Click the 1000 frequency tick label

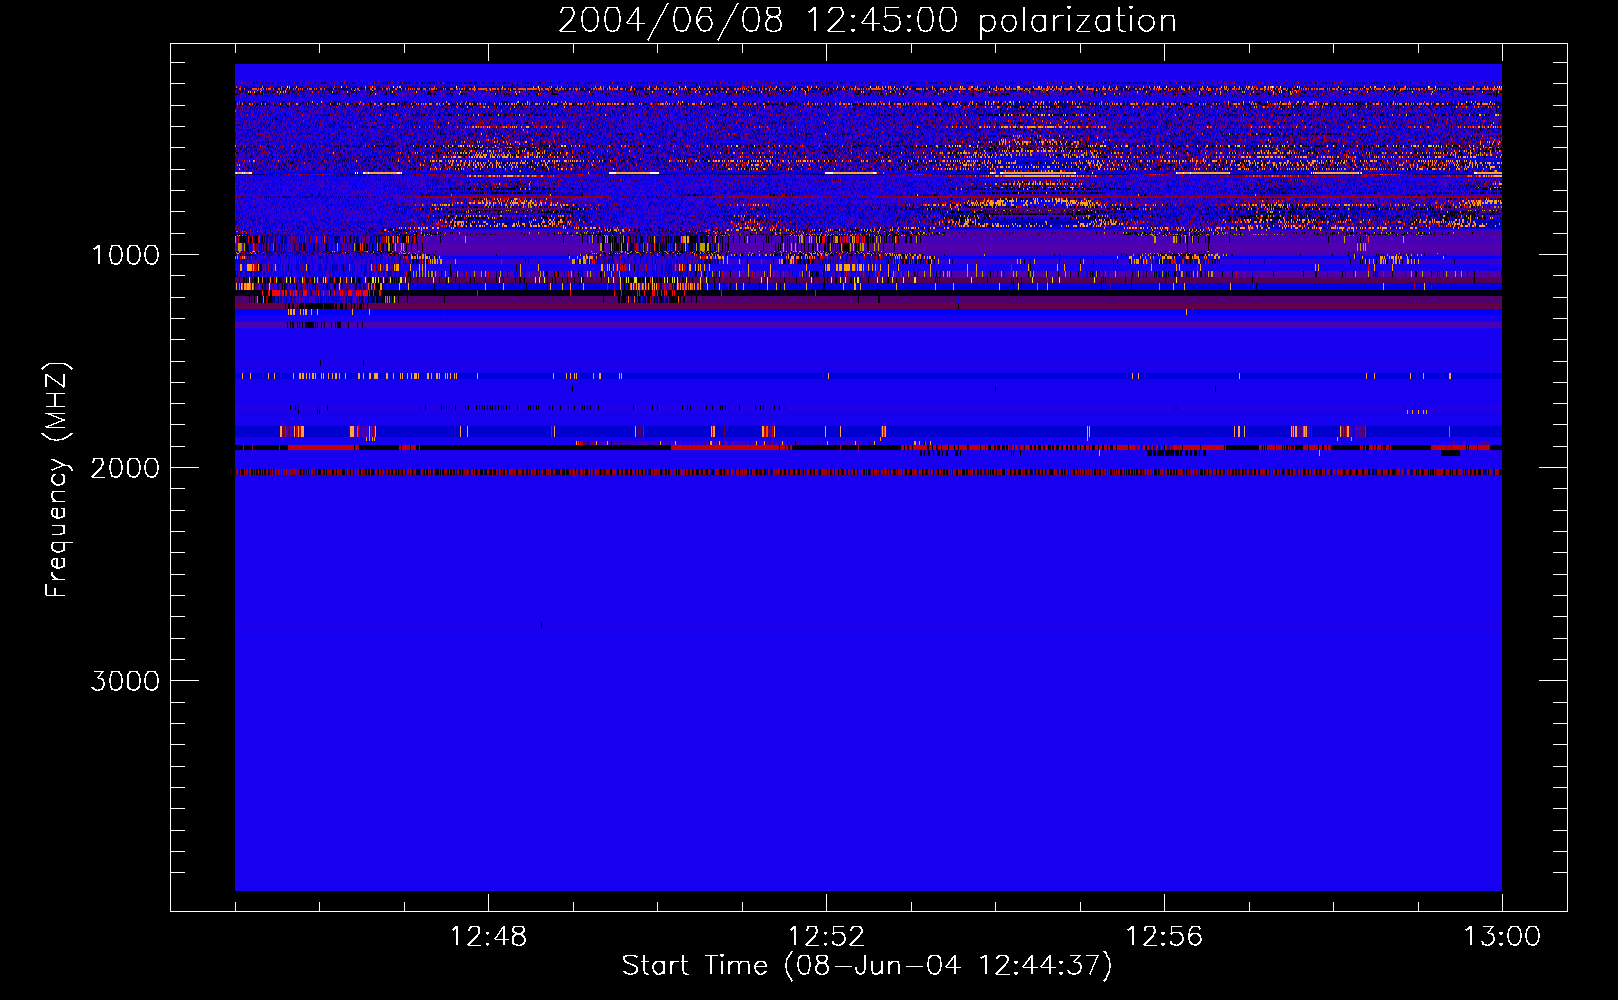[125, 255]
